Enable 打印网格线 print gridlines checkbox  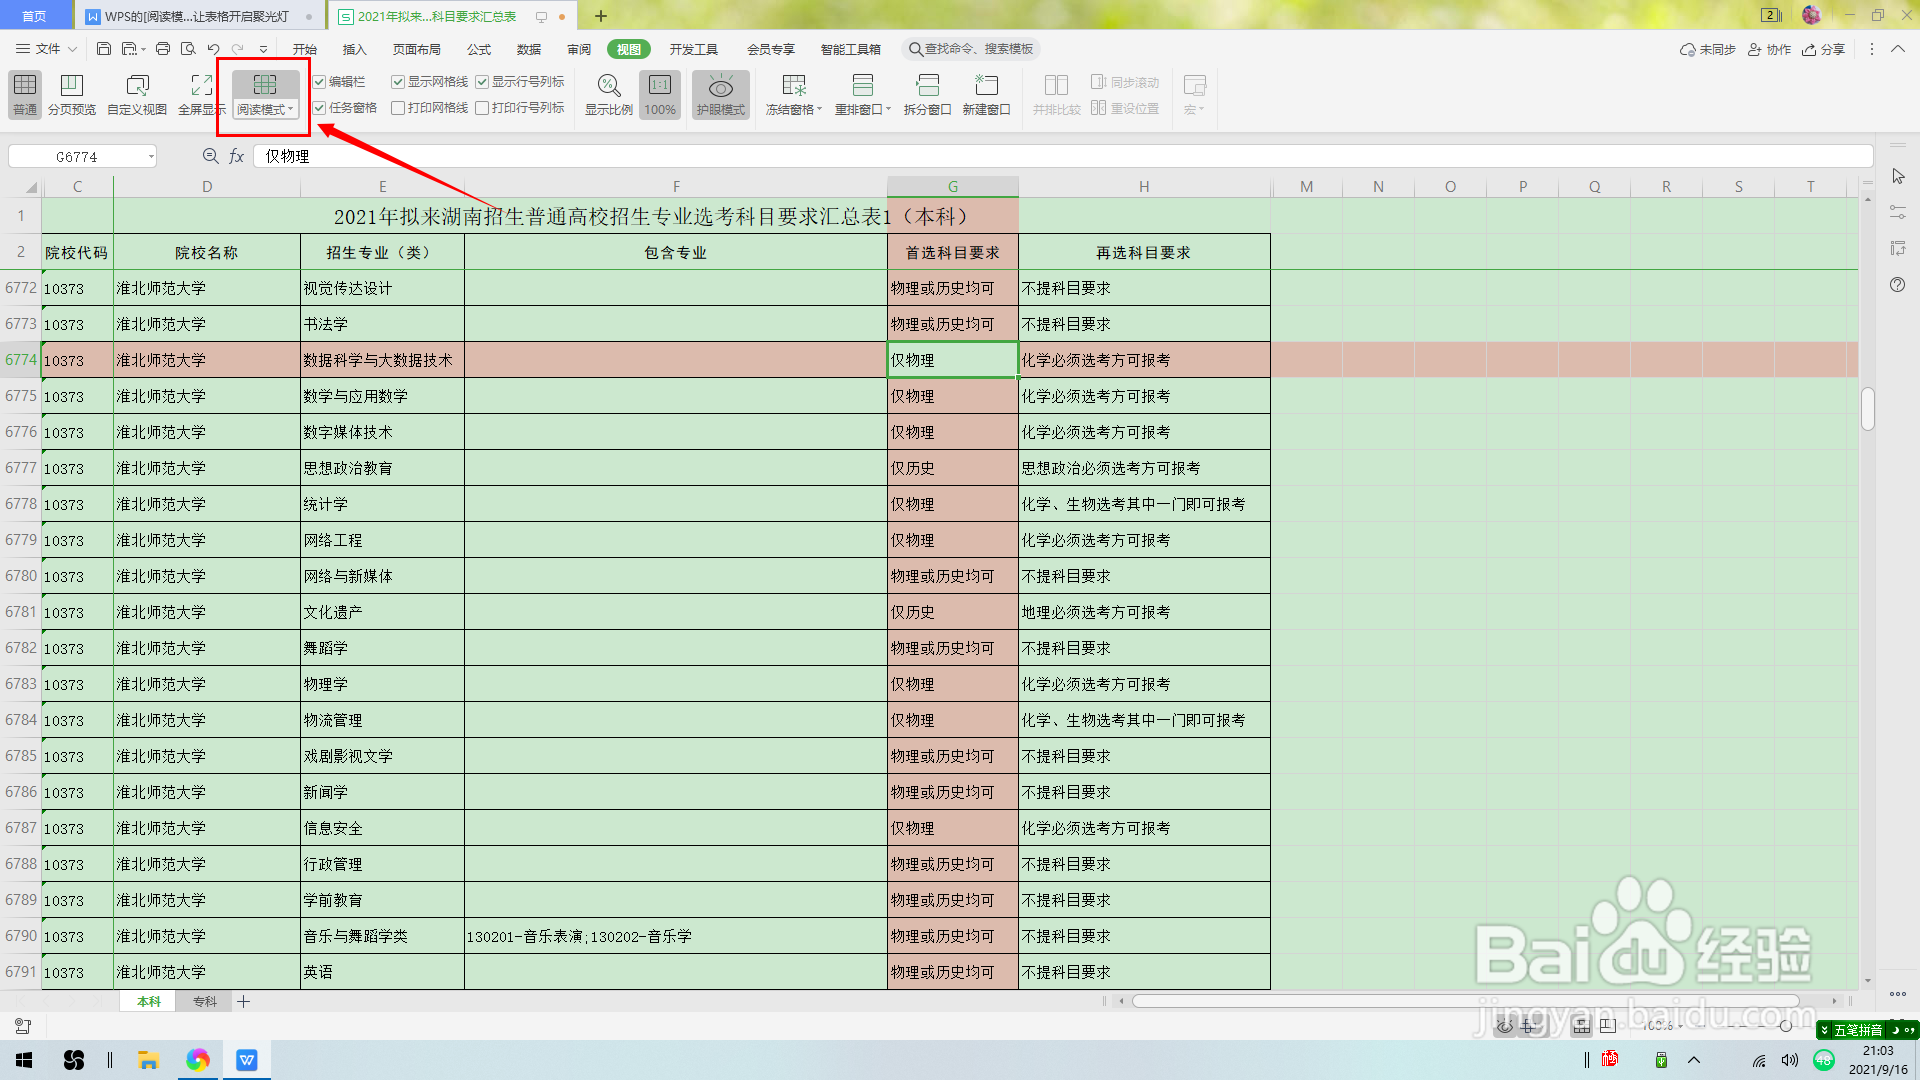coord(398,108)
